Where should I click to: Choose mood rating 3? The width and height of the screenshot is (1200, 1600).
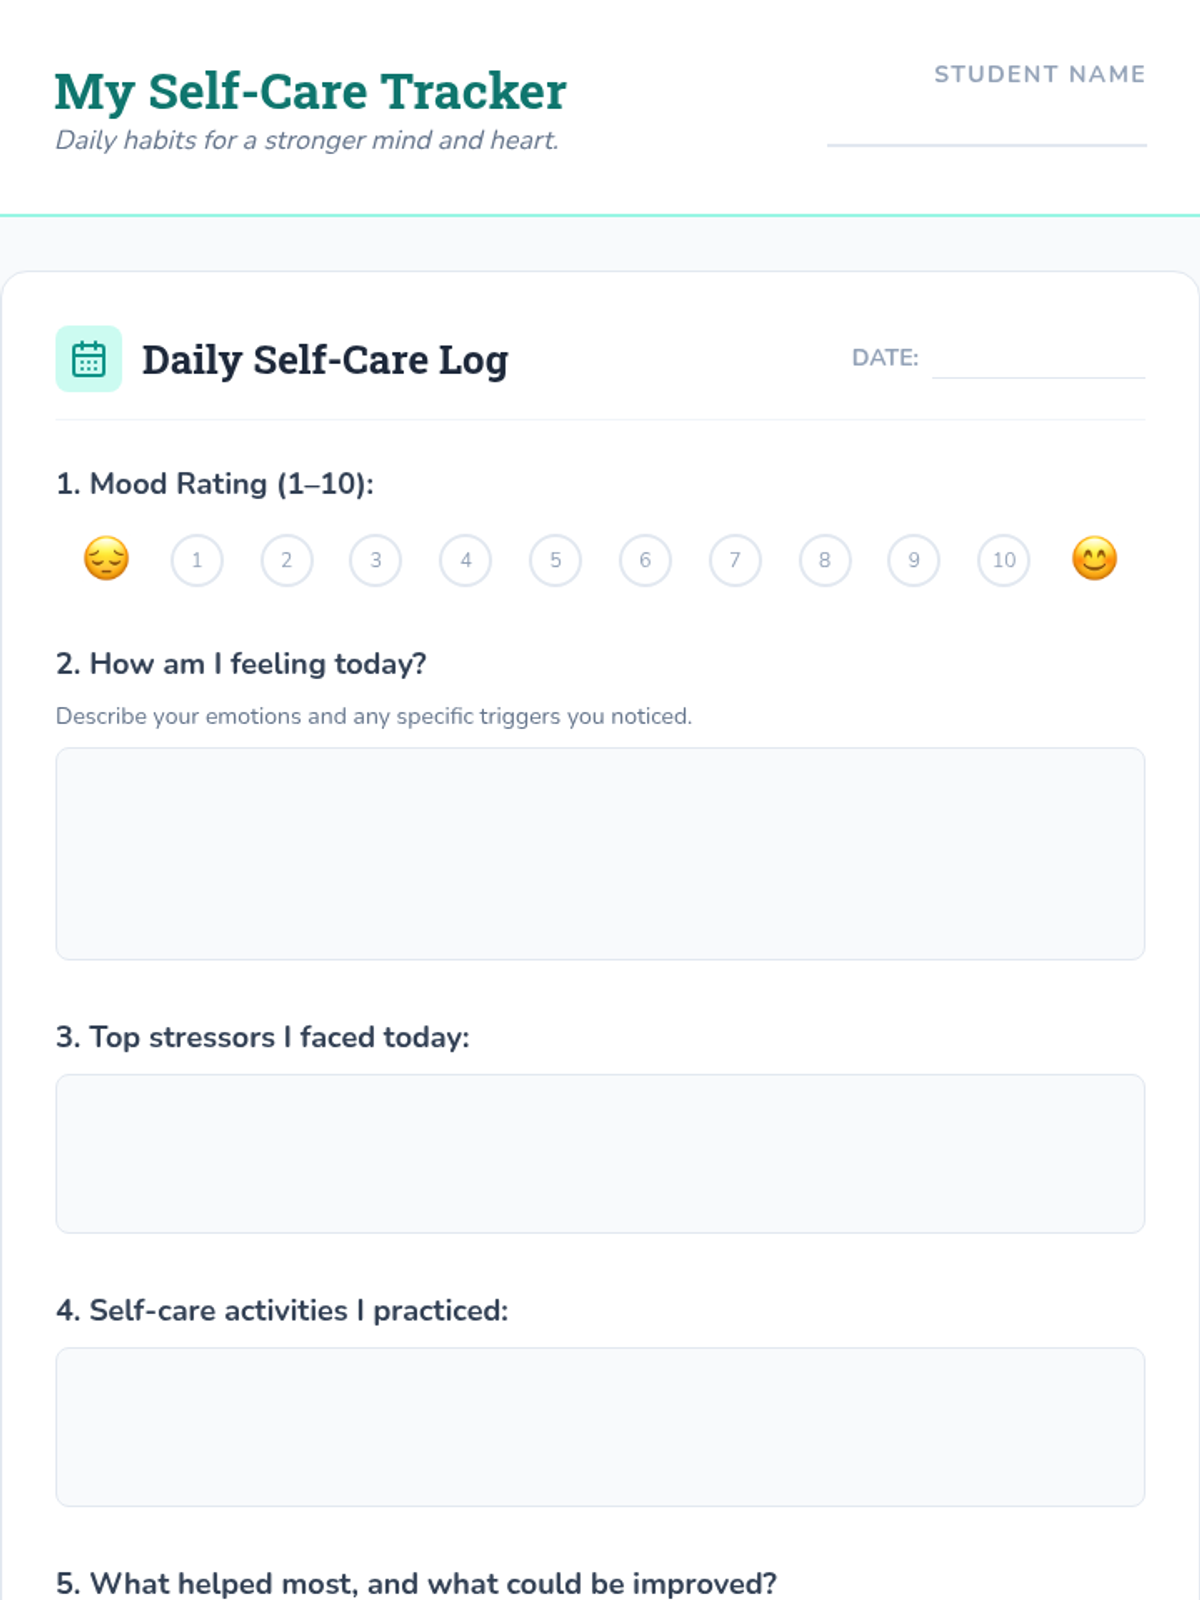[376, 560]
